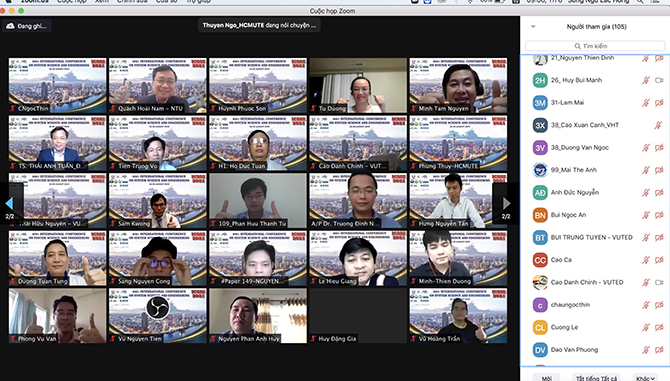Screen dimensions: 670x381
Task: Collapse participants panel with the chevron
Action: [533, 26]
